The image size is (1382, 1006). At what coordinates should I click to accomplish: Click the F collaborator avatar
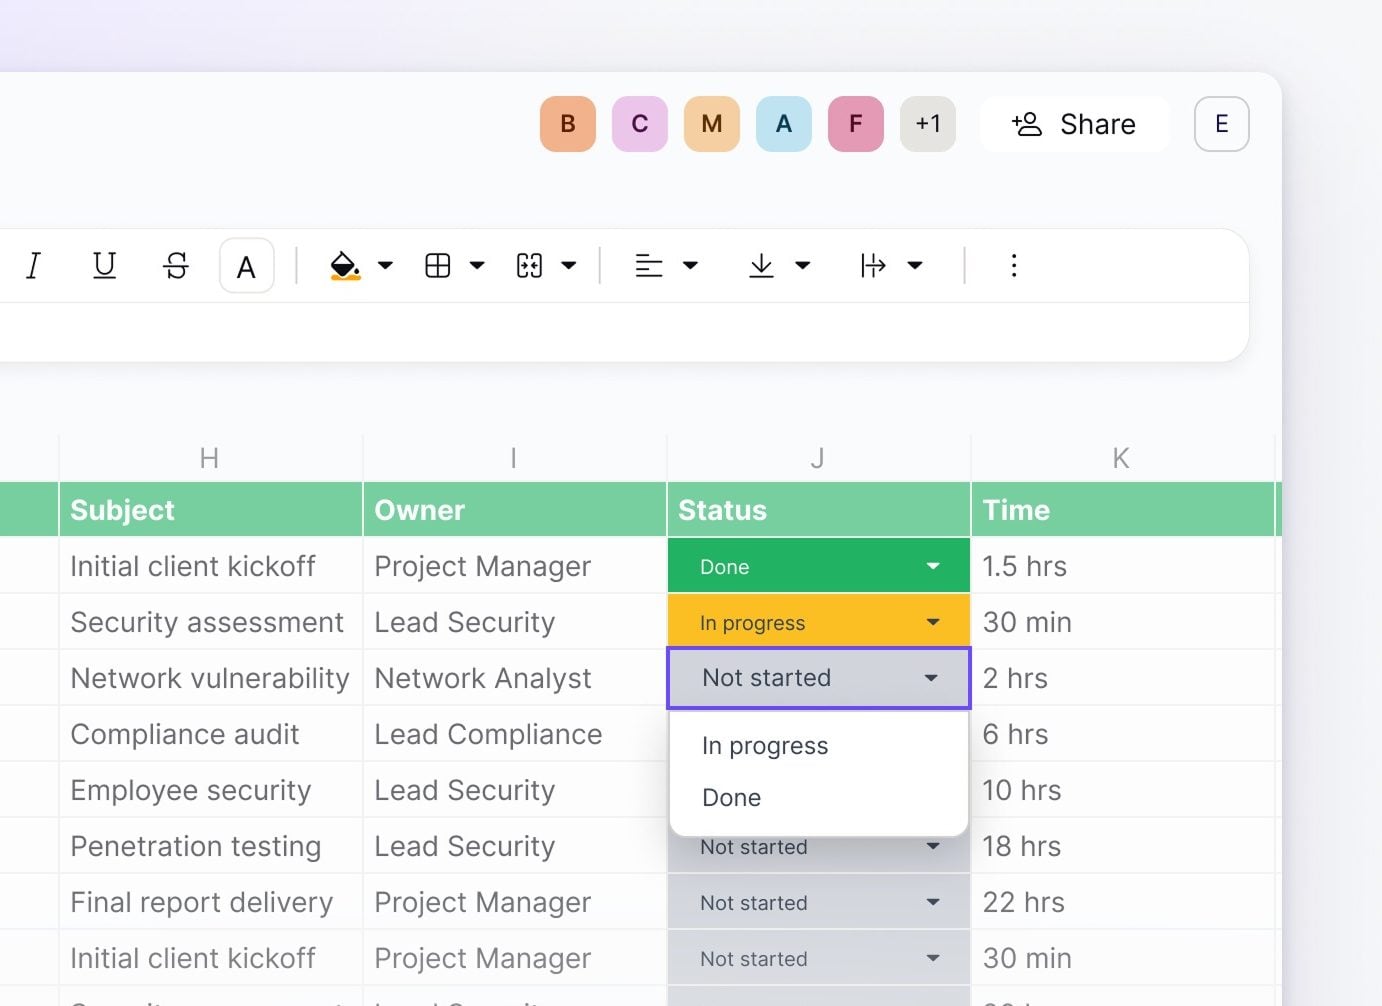(855, 124)
